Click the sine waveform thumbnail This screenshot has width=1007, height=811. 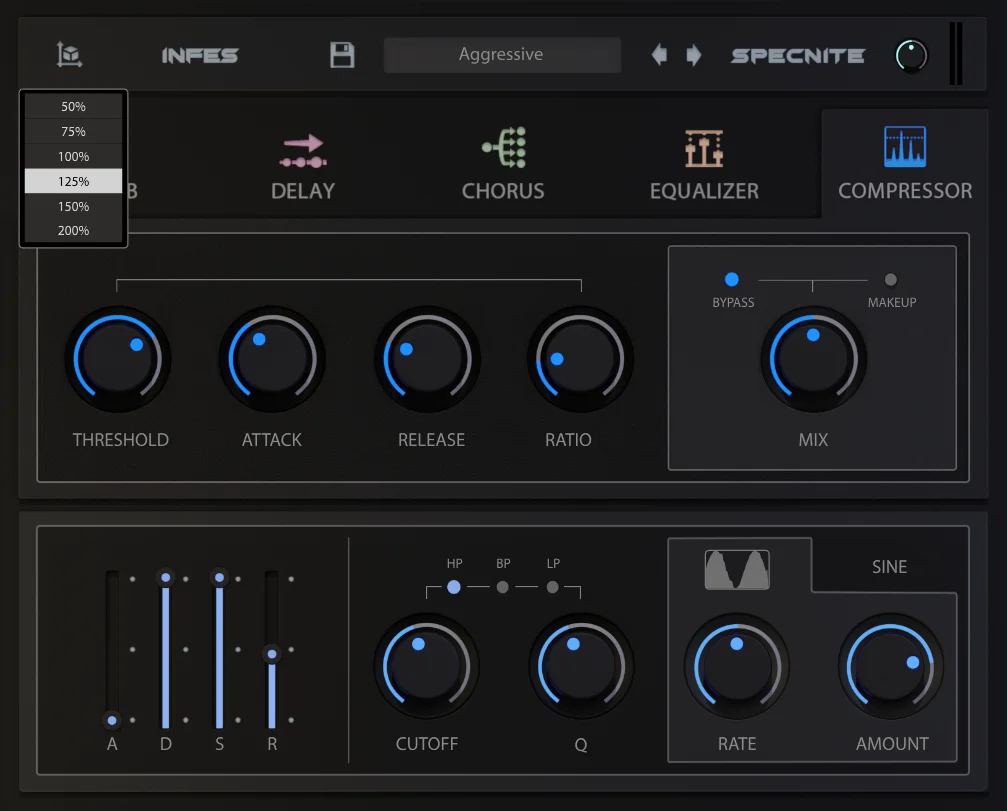(737, 569)
